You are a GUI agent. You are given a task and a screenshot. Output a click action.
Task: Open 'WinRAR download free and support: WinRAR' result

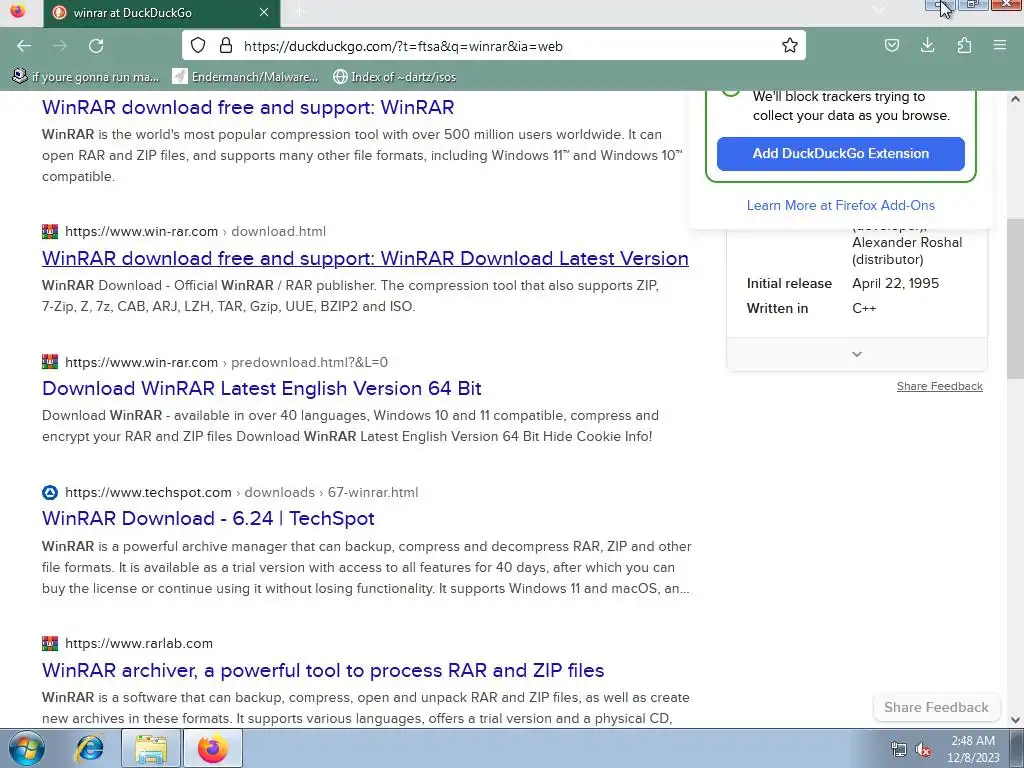248,107
